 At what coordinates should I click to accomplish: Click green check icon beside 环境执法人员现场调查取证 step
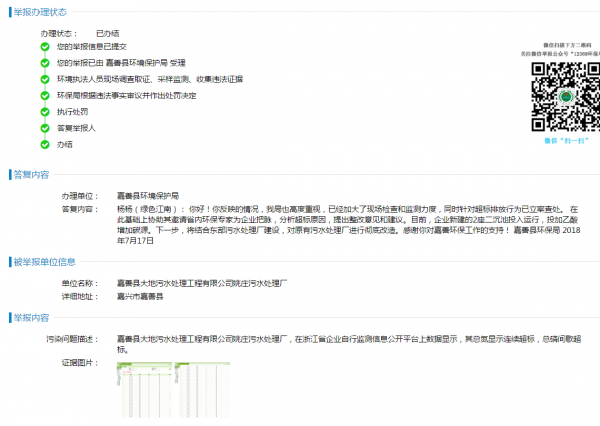45,79
